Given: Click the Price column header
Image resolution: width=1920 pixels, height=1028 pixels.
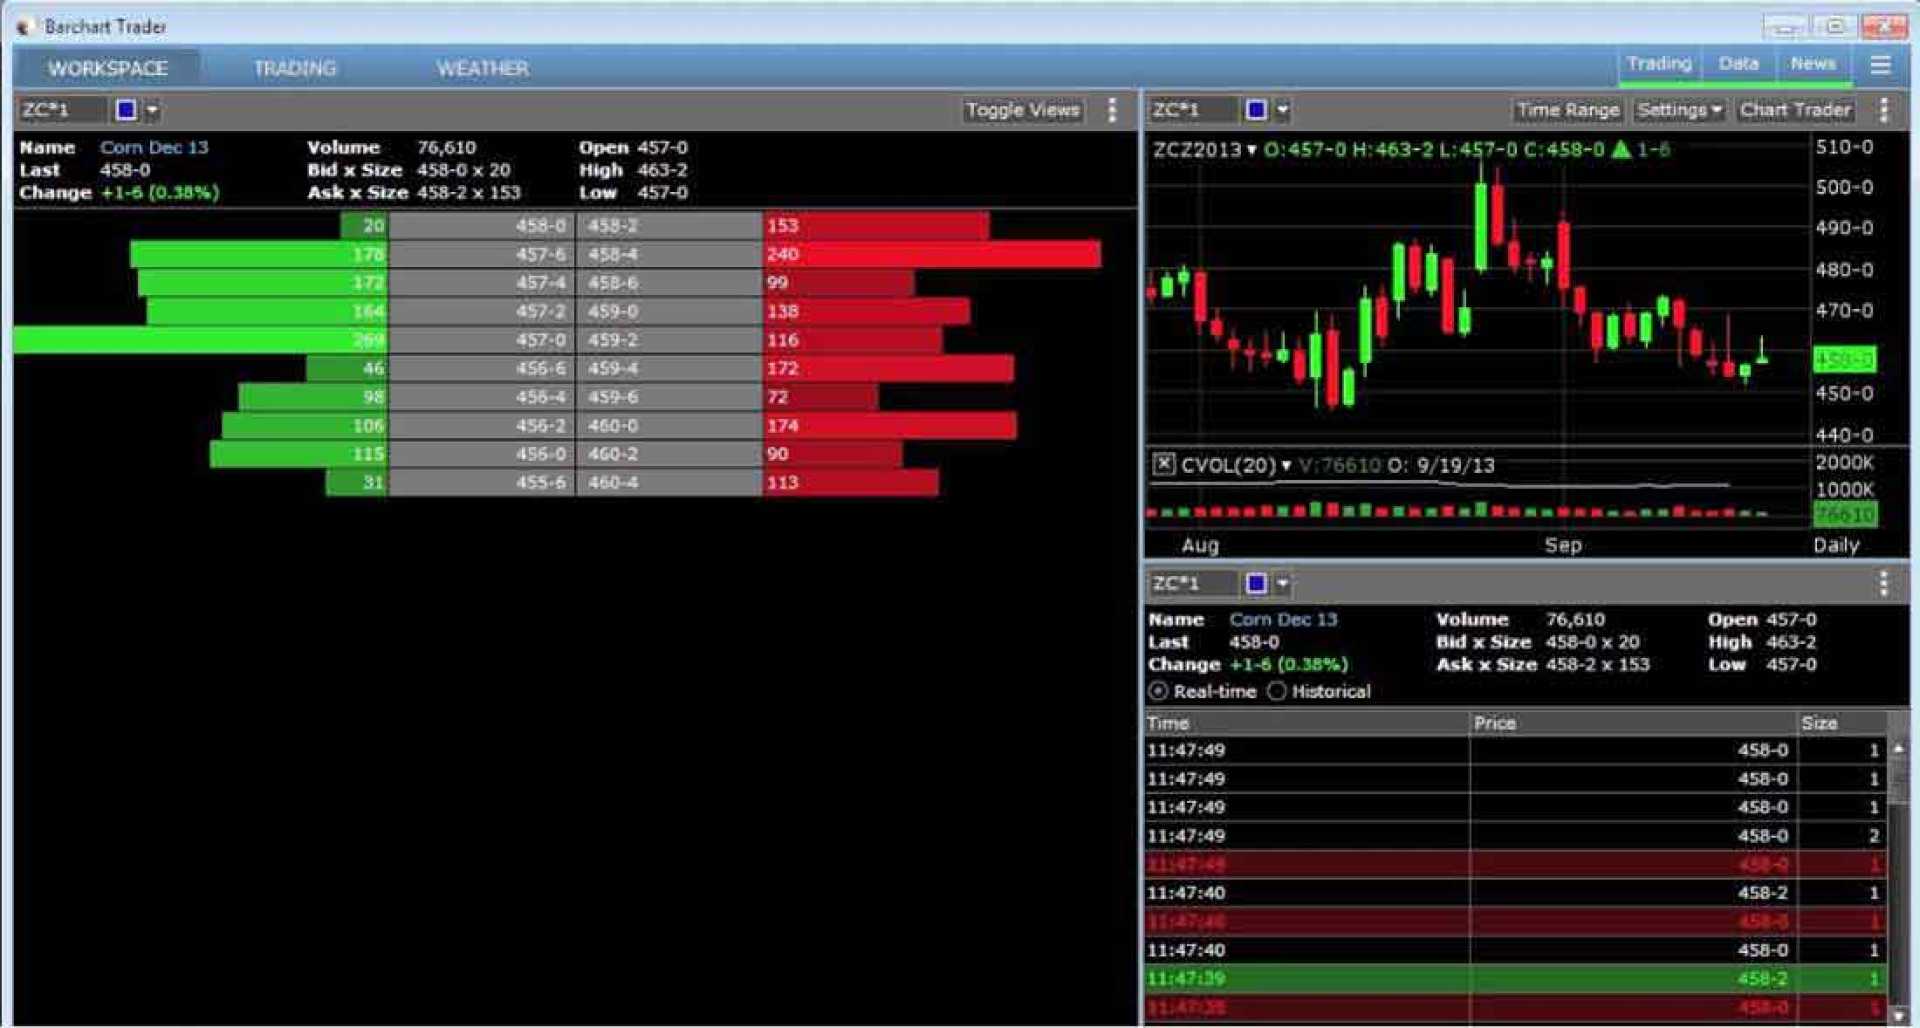Looking at the screenshot, I should (x=1632, y=723).
